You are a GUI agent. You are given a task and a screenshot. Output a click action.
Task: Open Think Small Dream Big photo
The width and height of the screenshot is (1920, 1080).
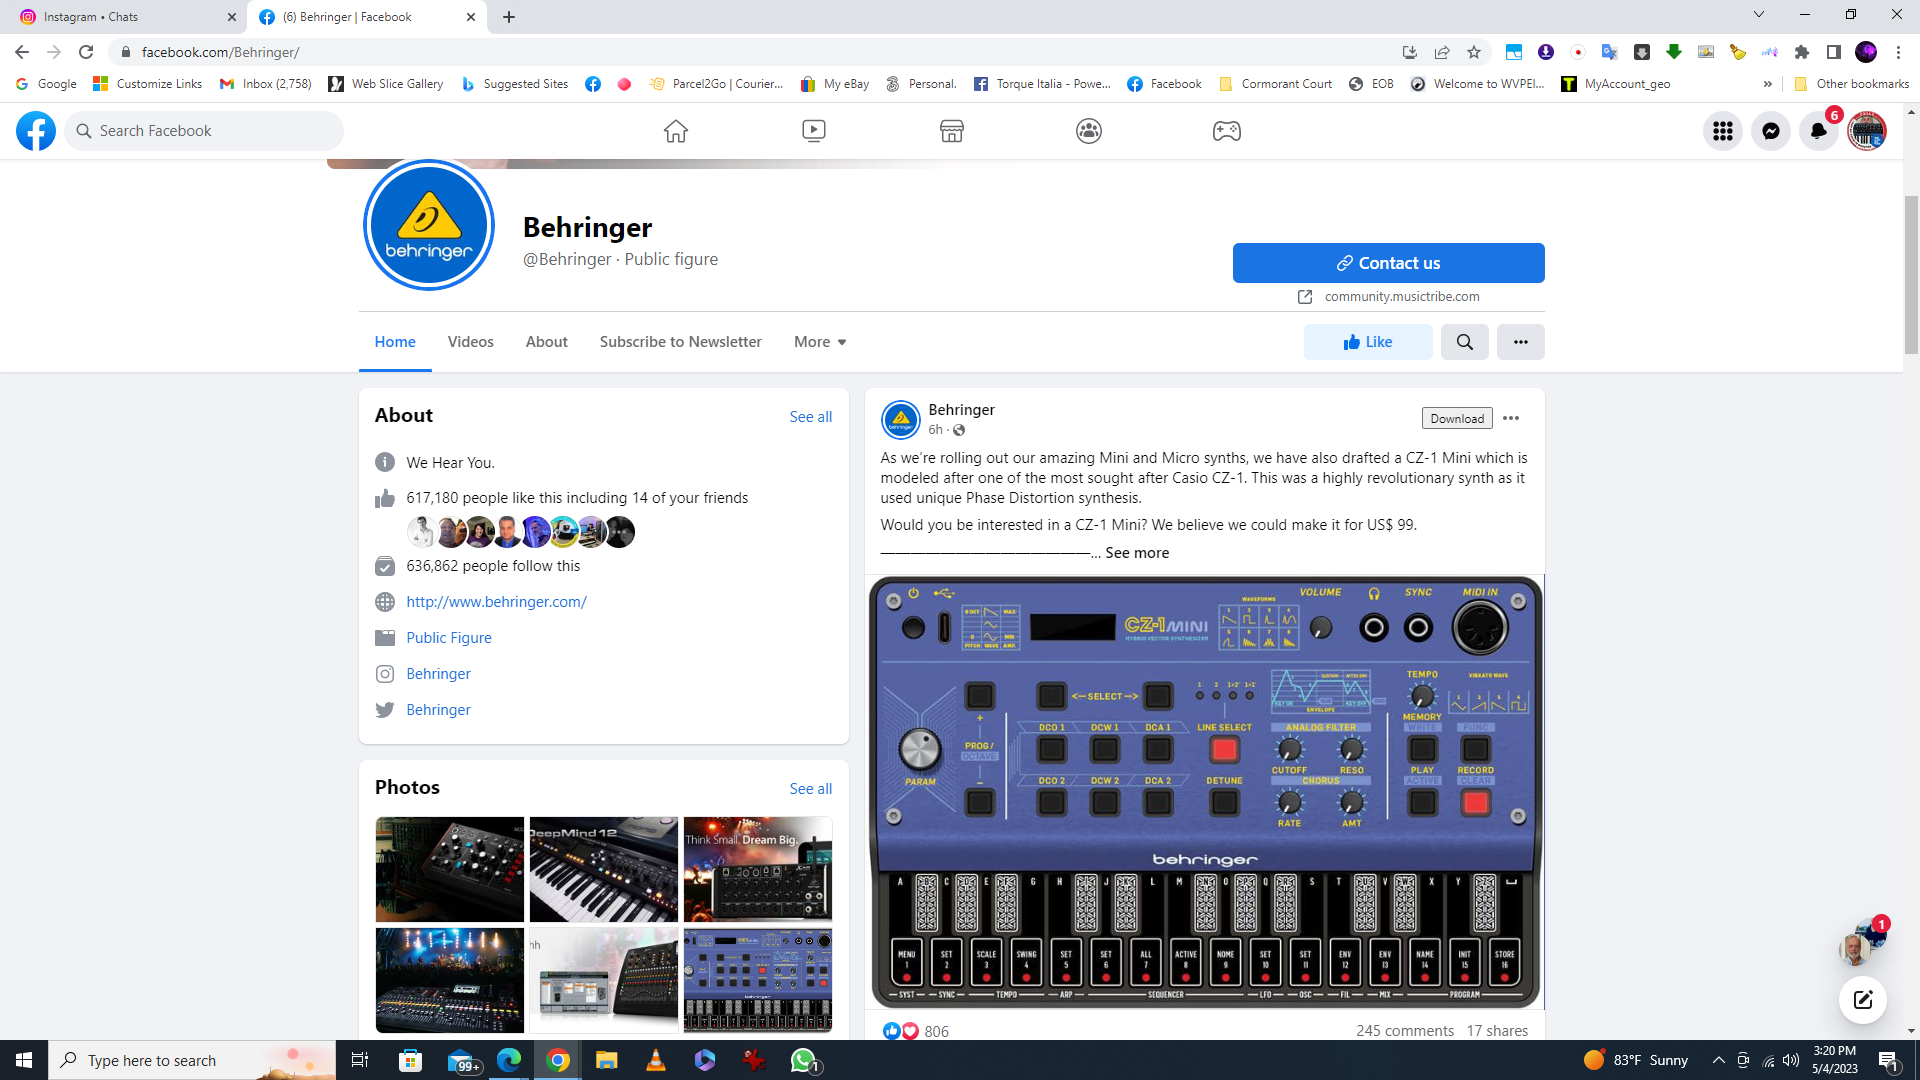pyautogui.click(x=757, y=869)
